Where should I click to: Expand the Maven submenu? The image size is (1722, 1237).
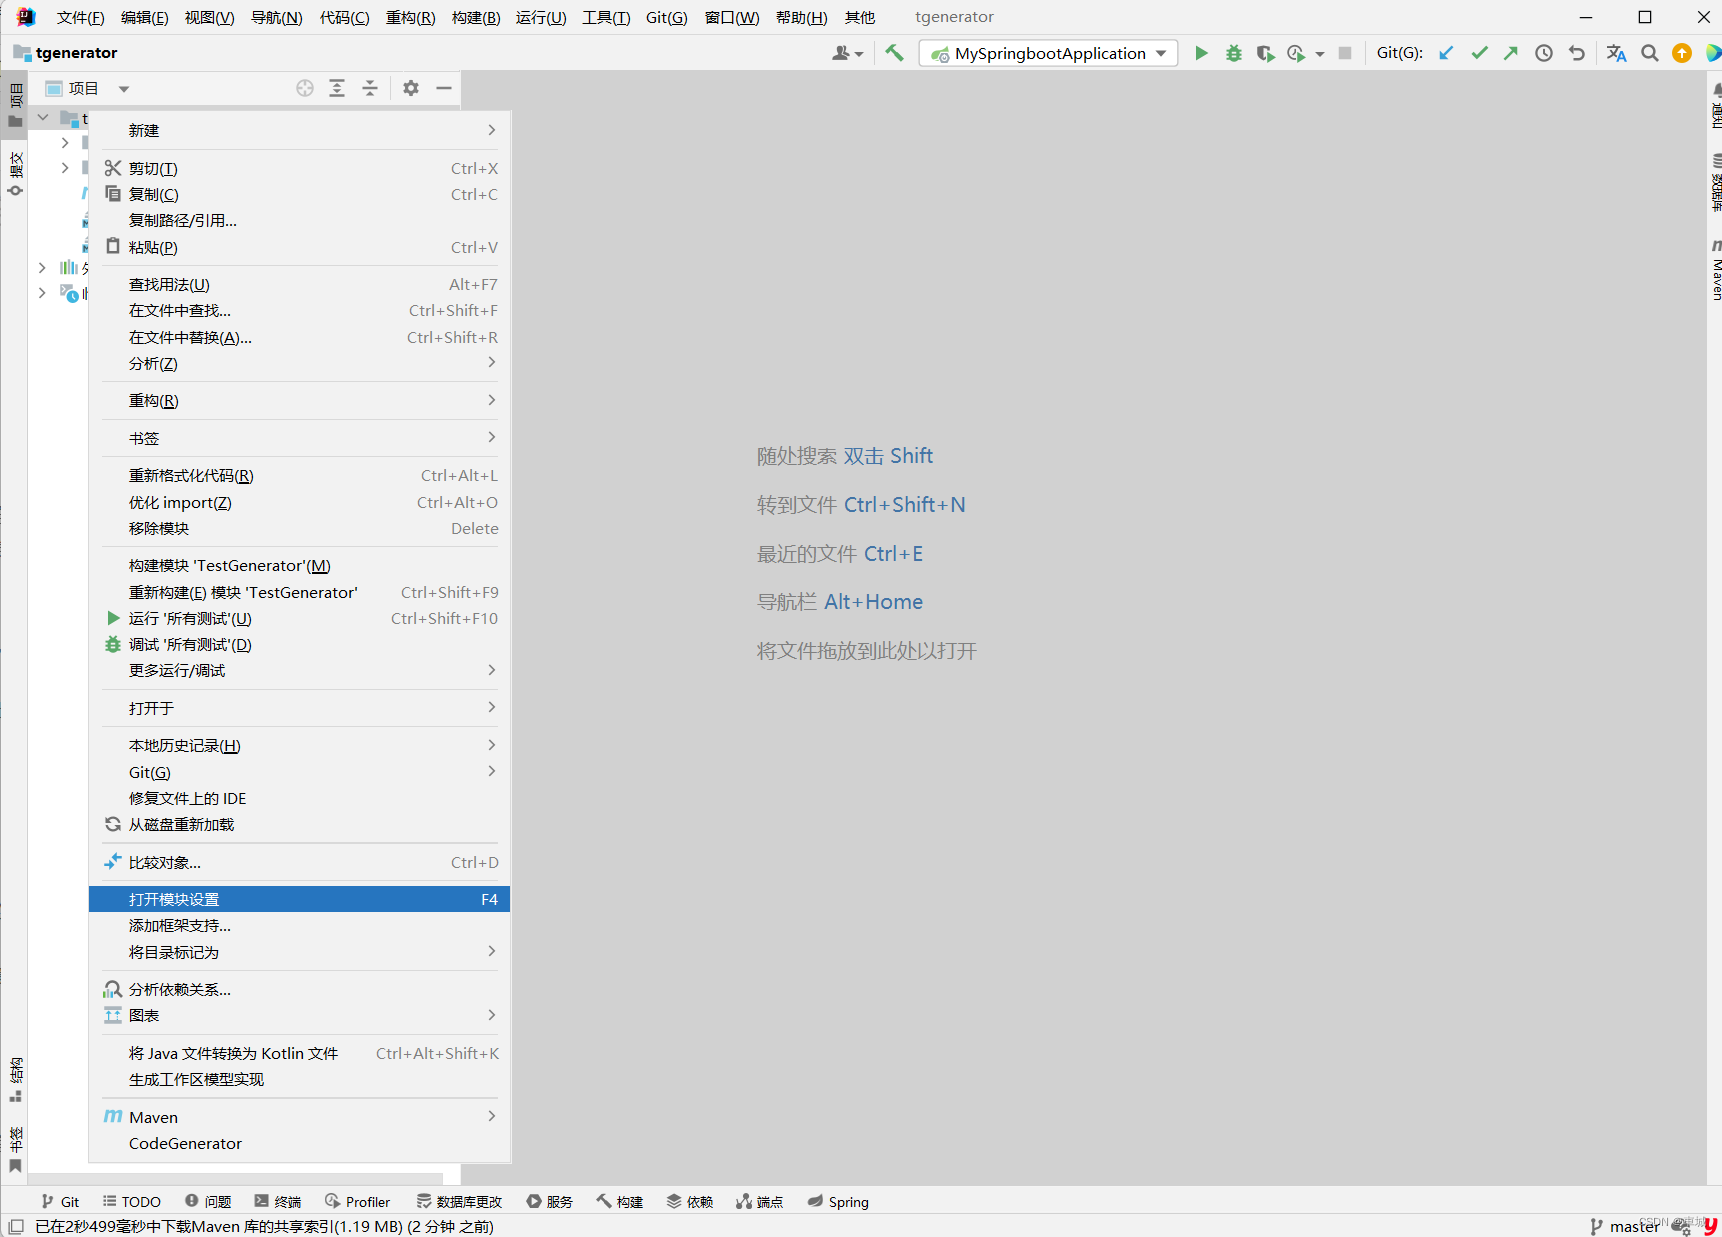[300, 1117]
